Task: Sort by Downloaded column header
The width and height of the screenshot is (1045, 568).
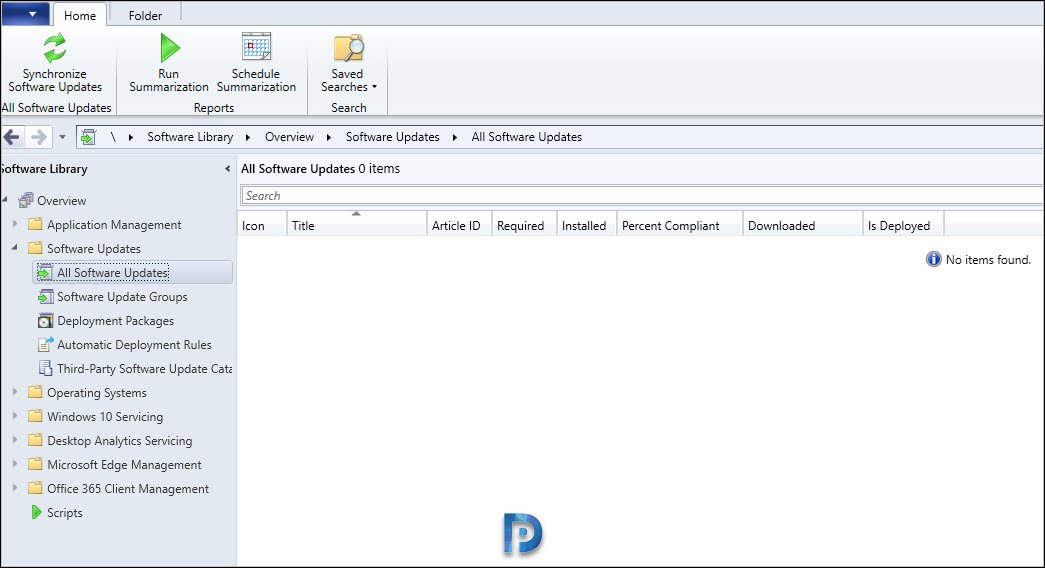Action: (802, 225)
